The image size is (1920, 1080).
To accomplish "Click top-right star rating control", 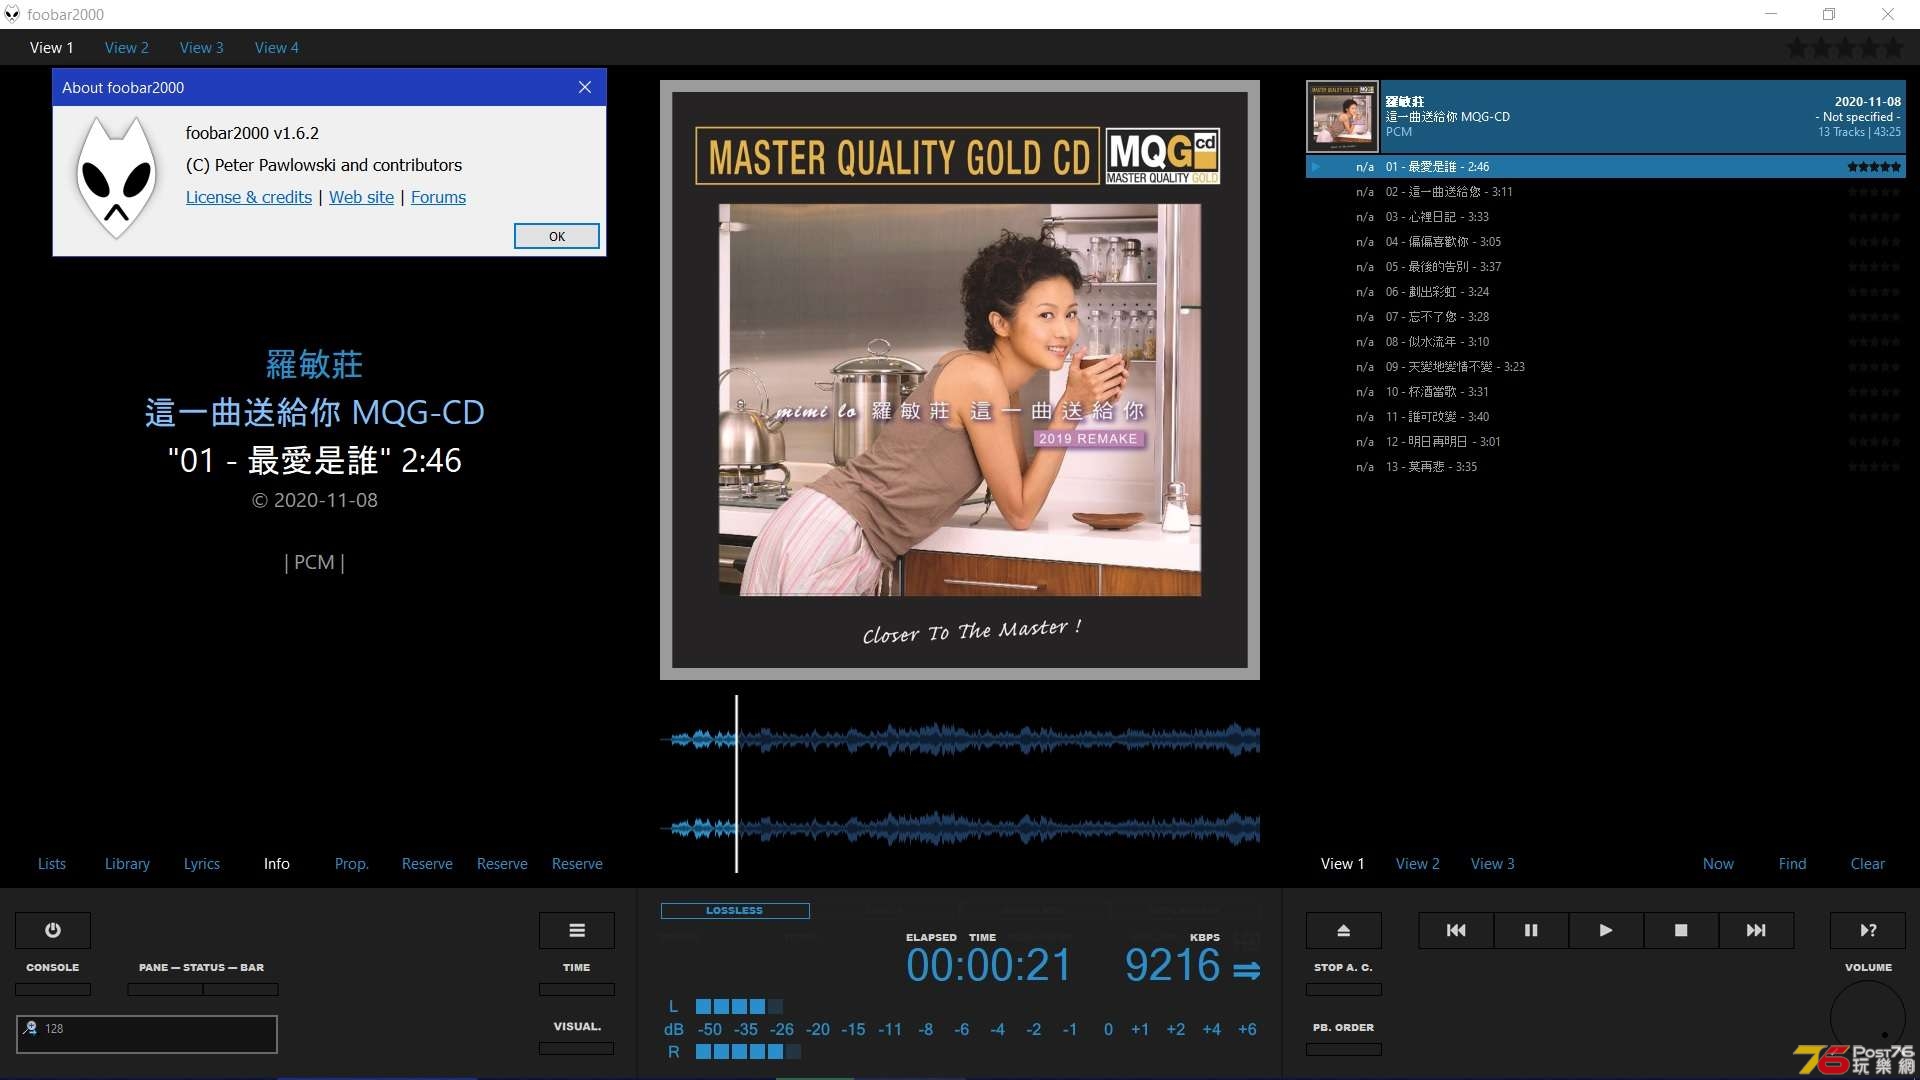I will [x=1846, y=47].
